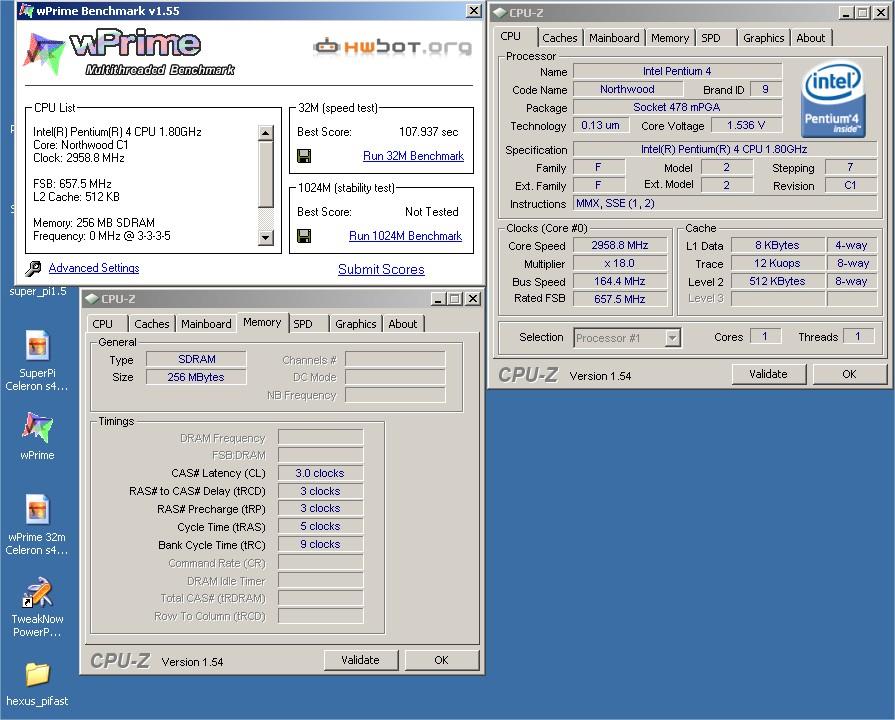The width and height of the screenshot is (895, 720).
Task: Click the wPrime logo in the benchmark window
Action: click(x=129, y=54)
